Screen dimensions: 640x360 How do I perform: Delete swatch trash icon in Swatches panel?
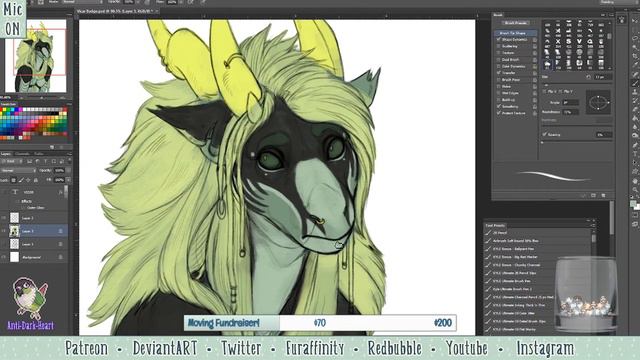61,147
